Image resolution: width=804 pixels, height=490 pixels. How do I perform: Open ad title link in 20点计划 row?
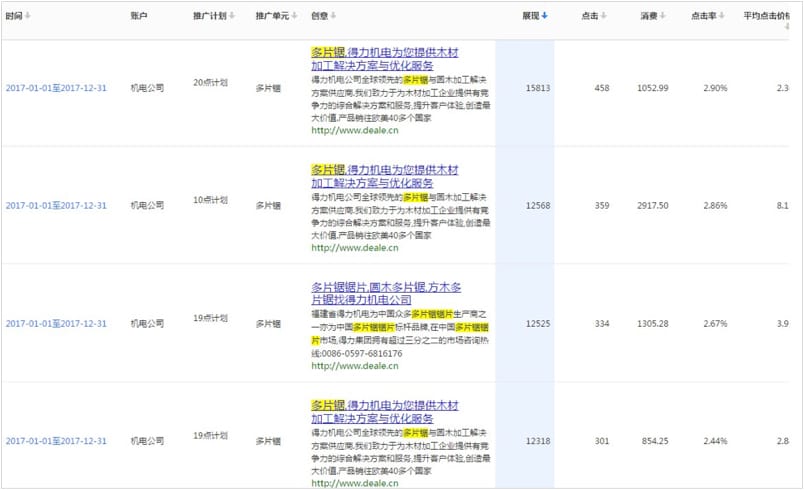click(385, 59)
